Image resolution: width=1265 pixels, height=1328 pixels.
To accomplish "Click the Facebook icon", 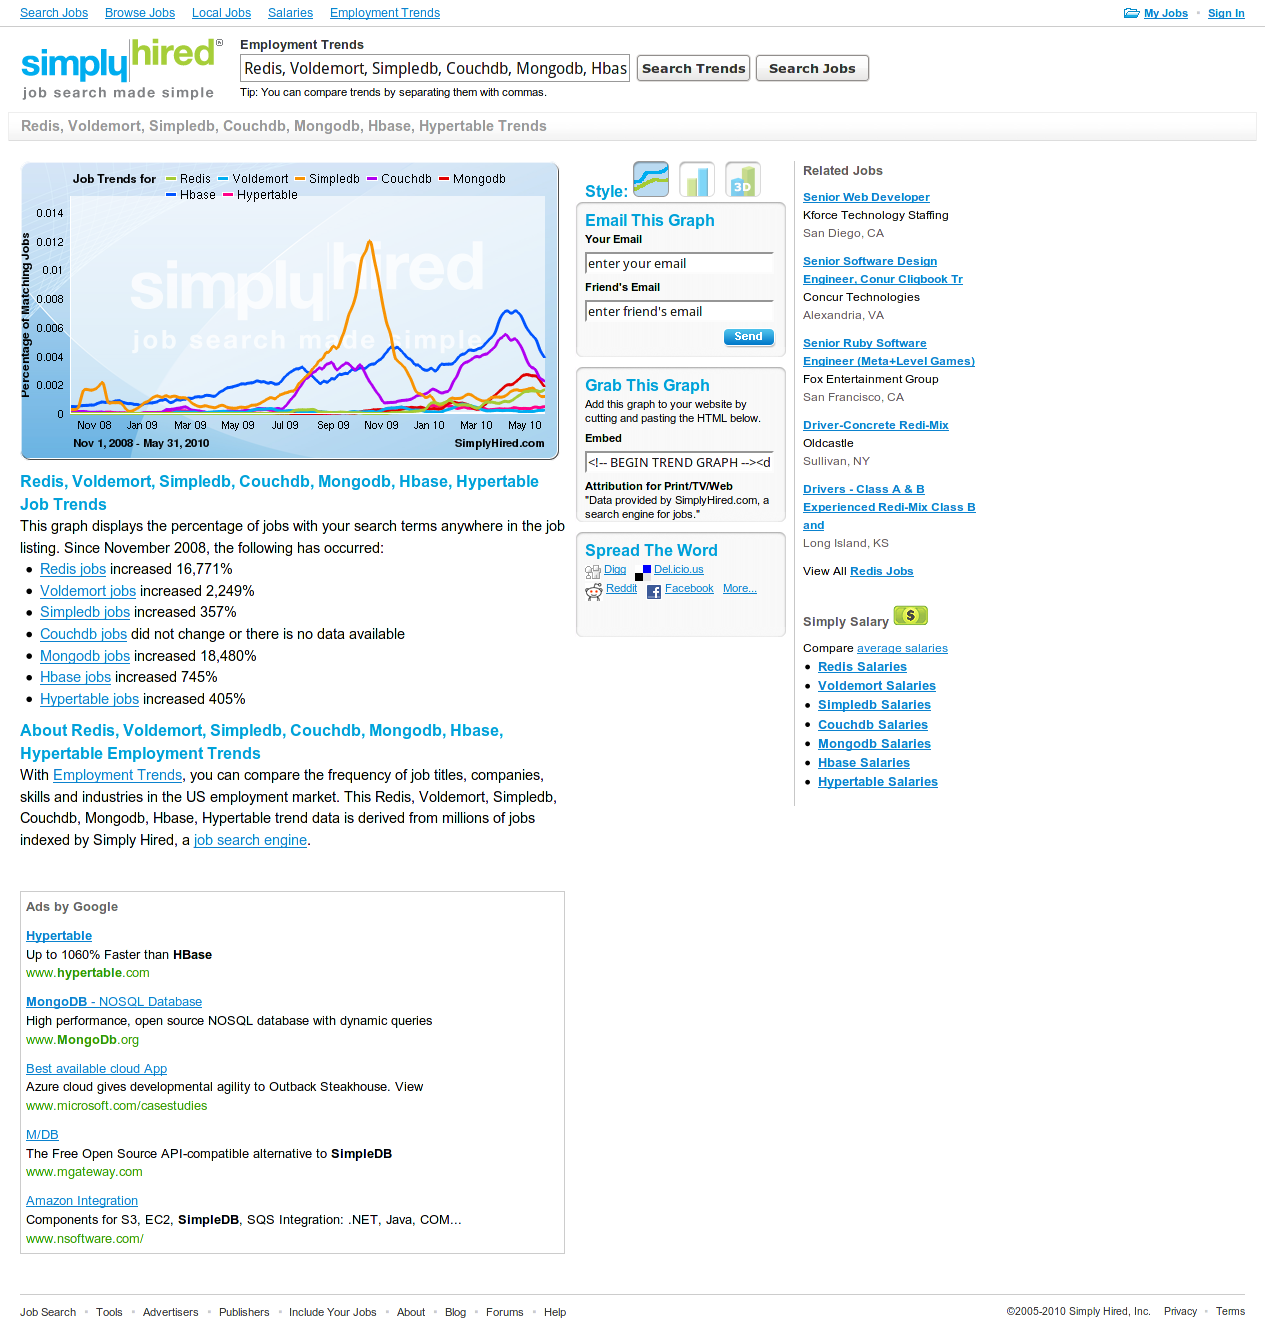I will point(654,592).
